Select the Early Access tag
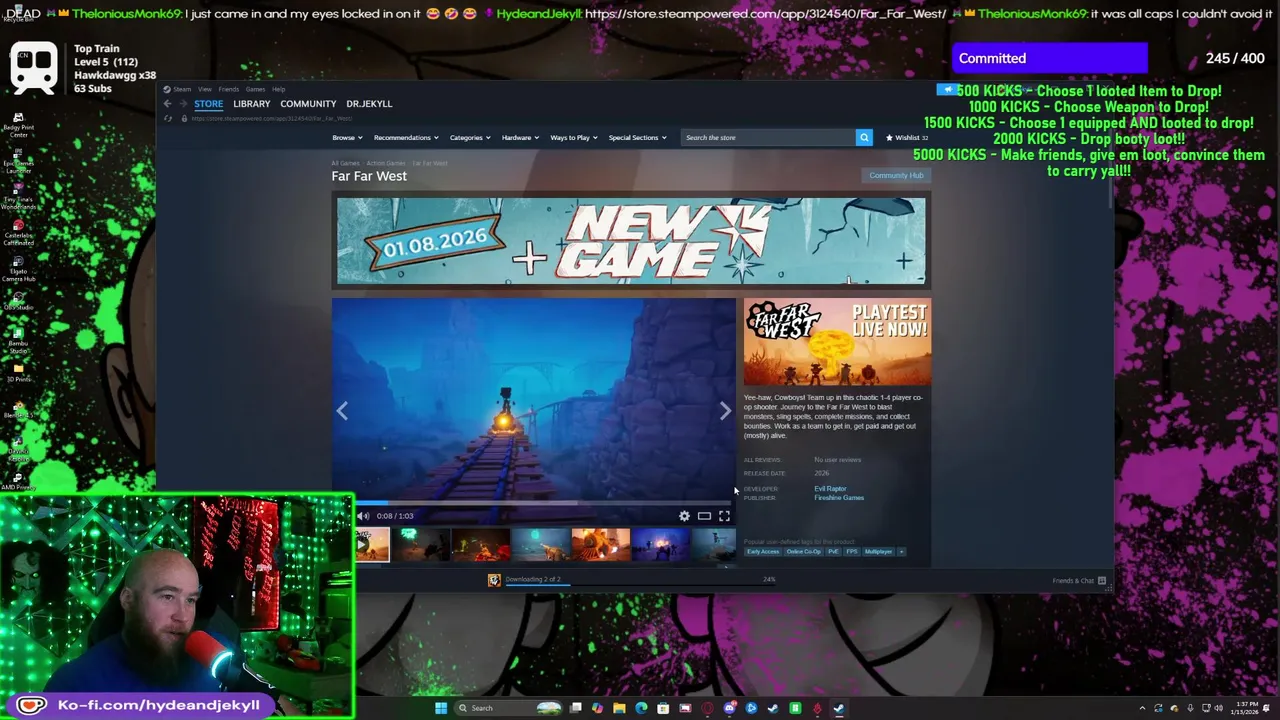Screen dimensions: 1280x720 click(x=763, y=551)
